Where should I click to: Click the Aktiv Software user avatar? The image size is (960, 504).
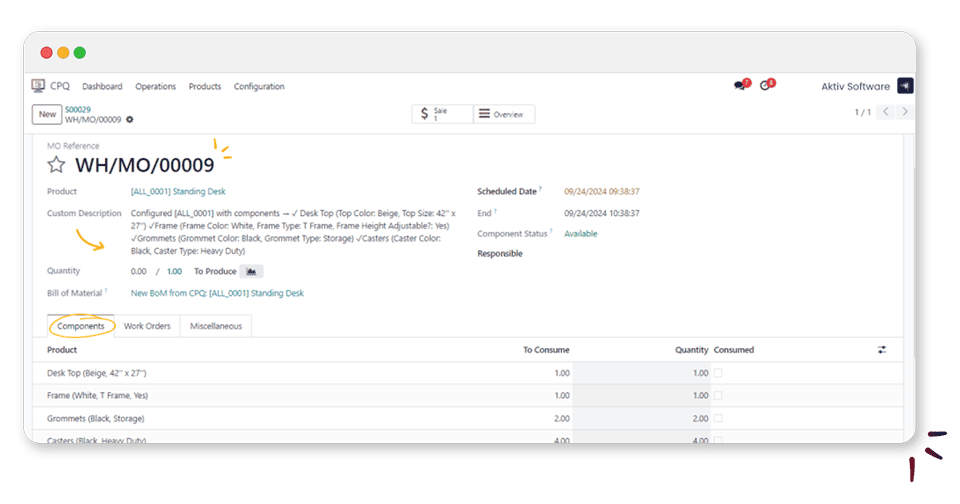[904, 86]
